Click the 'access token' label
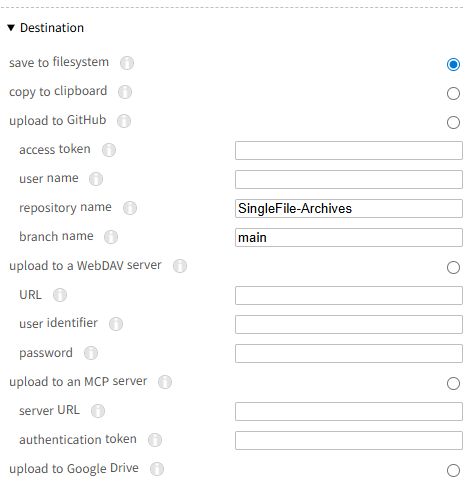471x482 pixels. (x=55, y=150)
